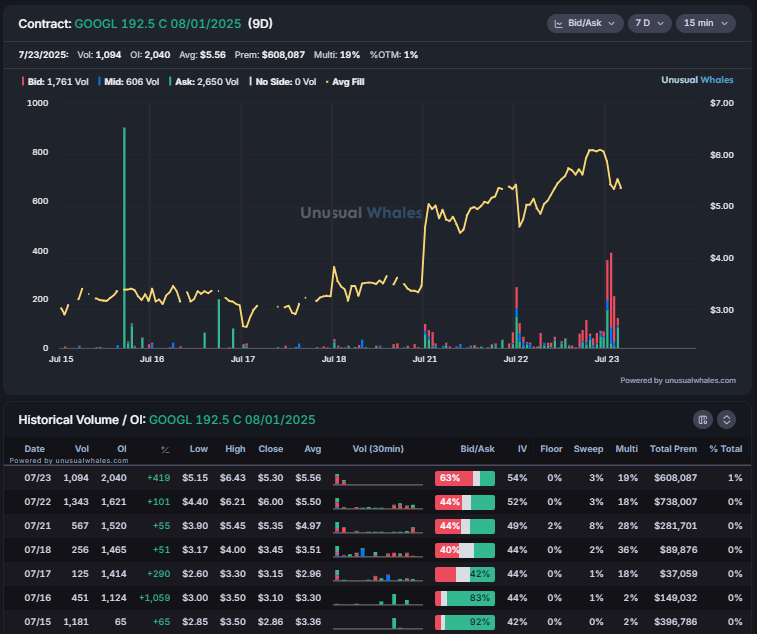Sort table by Vol column header
Screen dimensions: 757x634
point(82,449)
